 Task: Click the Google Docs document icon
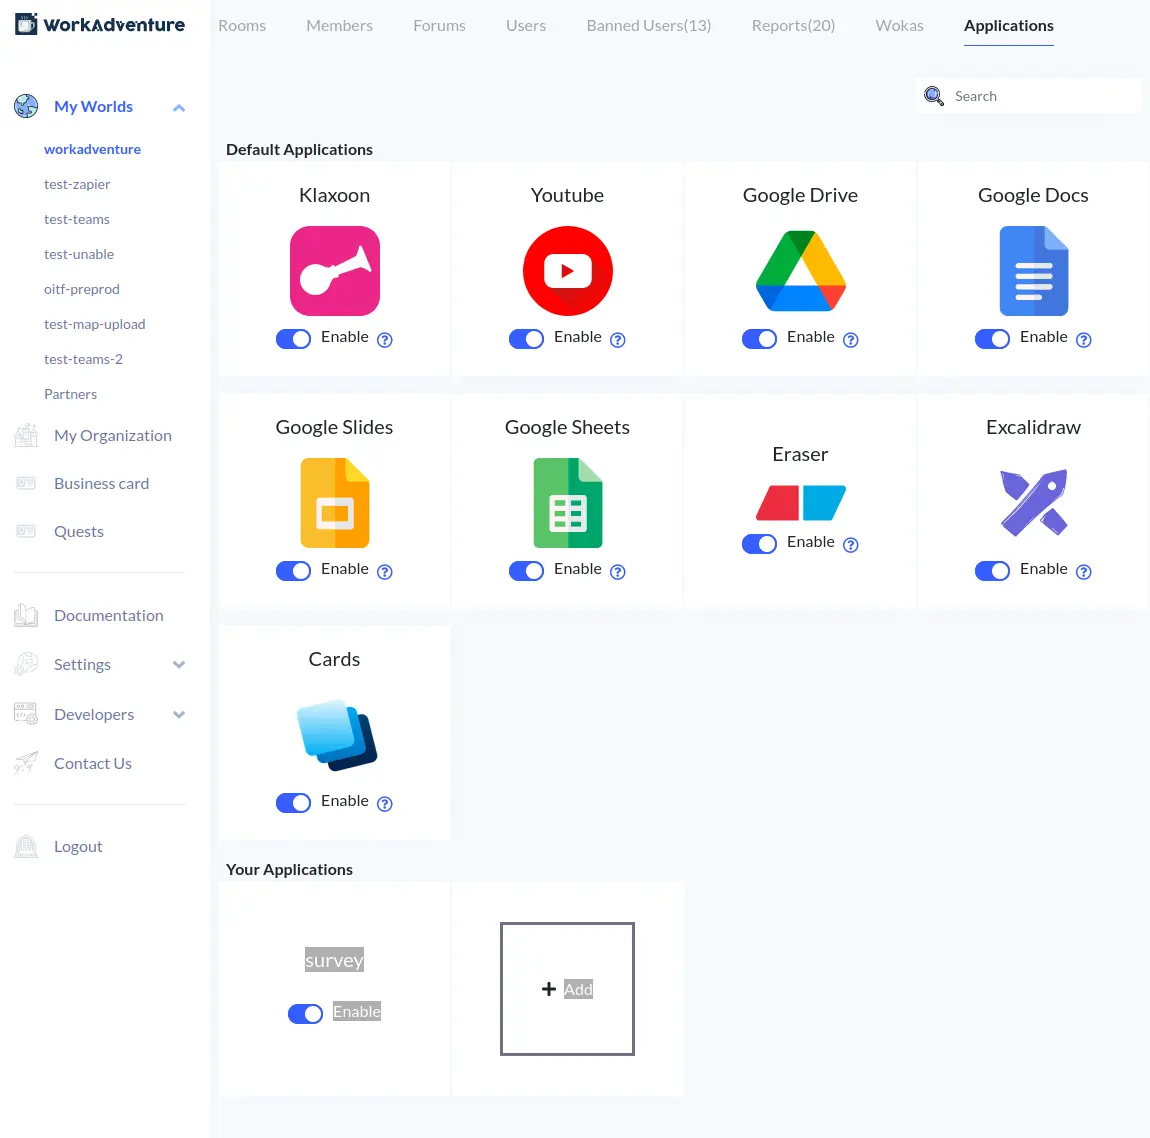(1033, 271)
